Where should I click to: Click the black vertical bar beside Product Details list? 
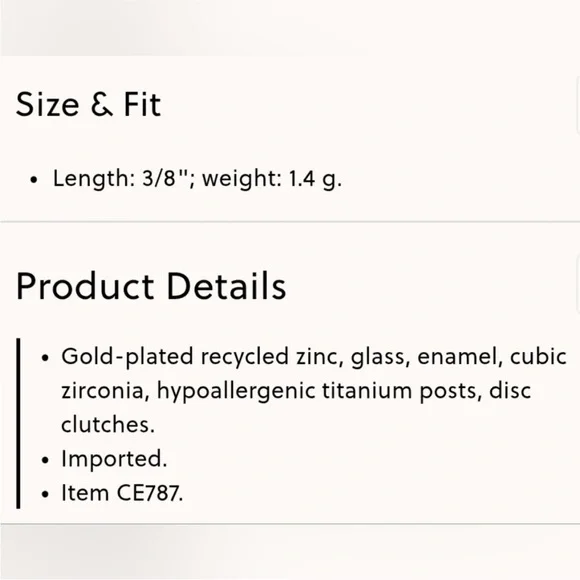[18, 423]
